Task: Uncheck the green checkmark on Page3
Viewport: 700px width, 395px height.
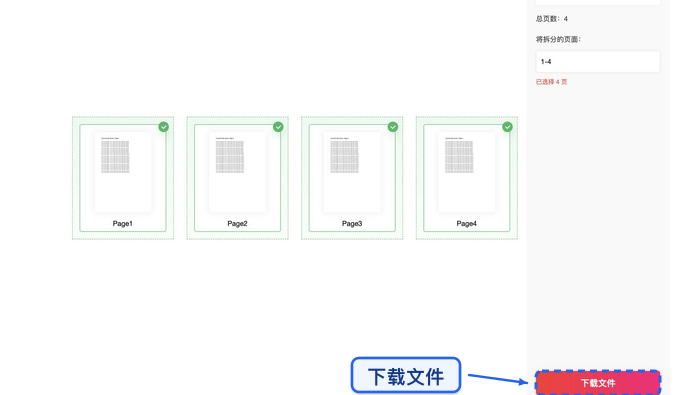Action: [x=393, y=127]
